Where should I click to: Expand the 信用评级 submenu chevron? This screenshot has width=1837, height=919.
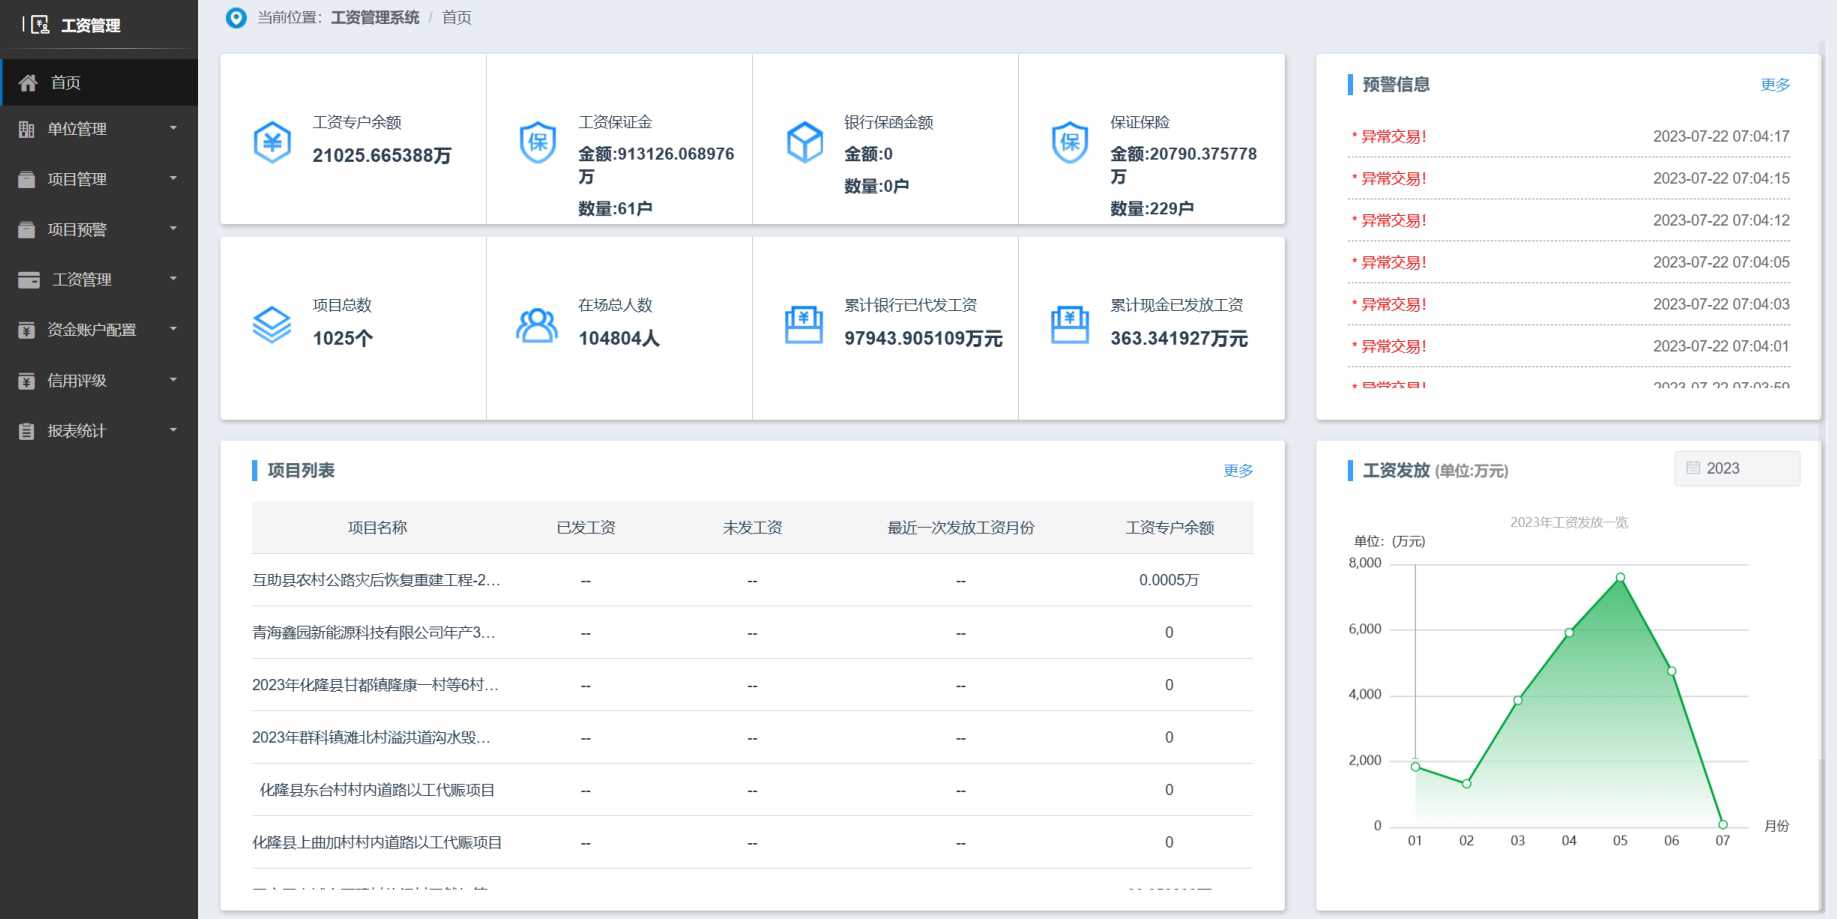point(173,380)
